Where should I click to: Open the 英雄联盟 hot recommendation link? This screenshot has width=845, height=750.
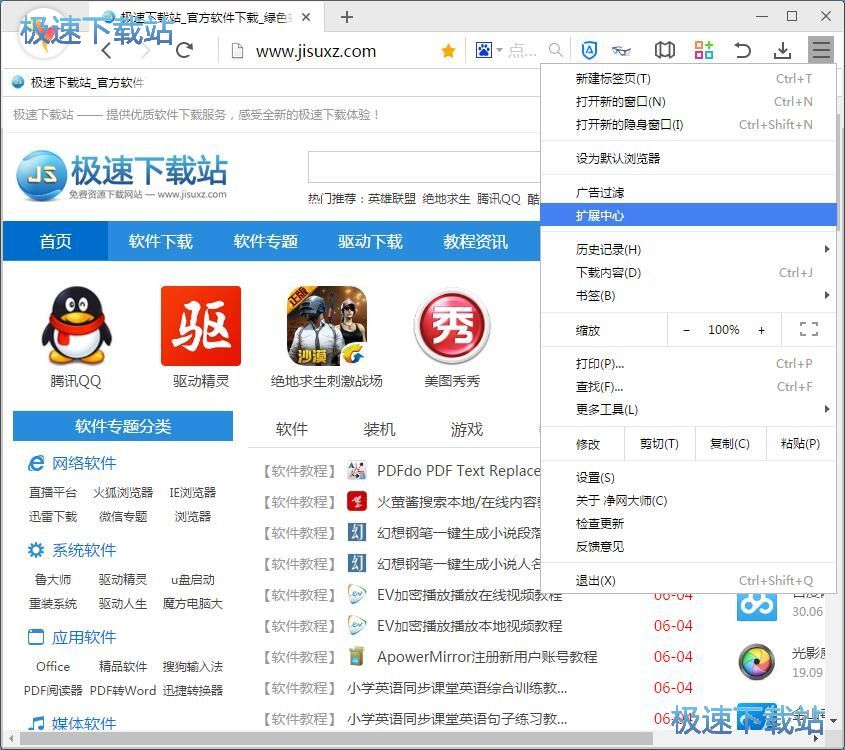392,199
